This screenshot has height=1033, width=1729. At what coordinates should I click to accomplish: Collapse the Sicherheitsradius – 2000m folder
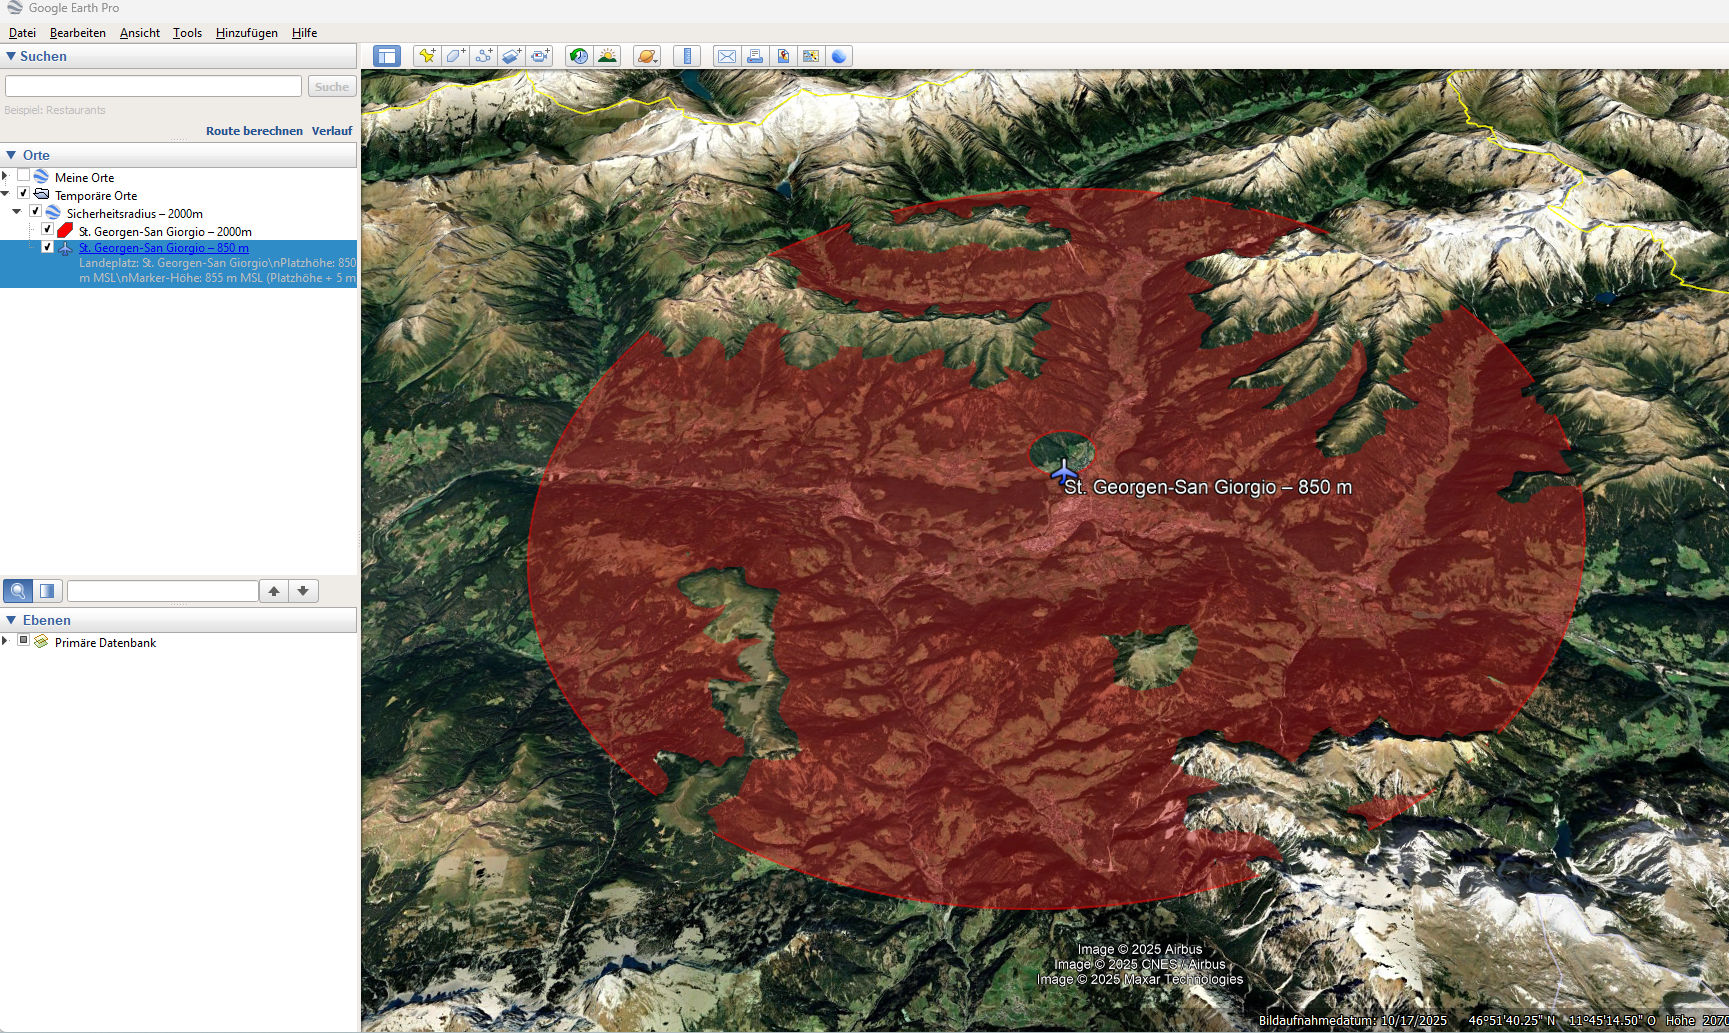coord(17,212)
